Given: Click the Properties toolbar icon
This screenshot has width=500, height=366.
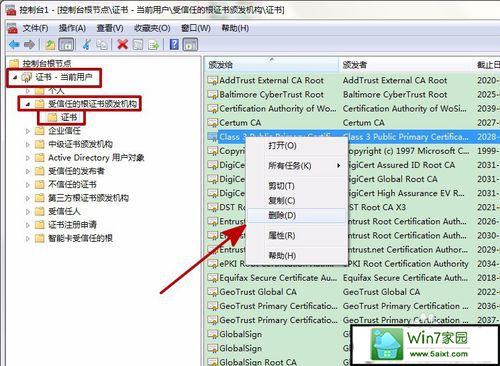Looking at the screenshot, I should point(138,44).
